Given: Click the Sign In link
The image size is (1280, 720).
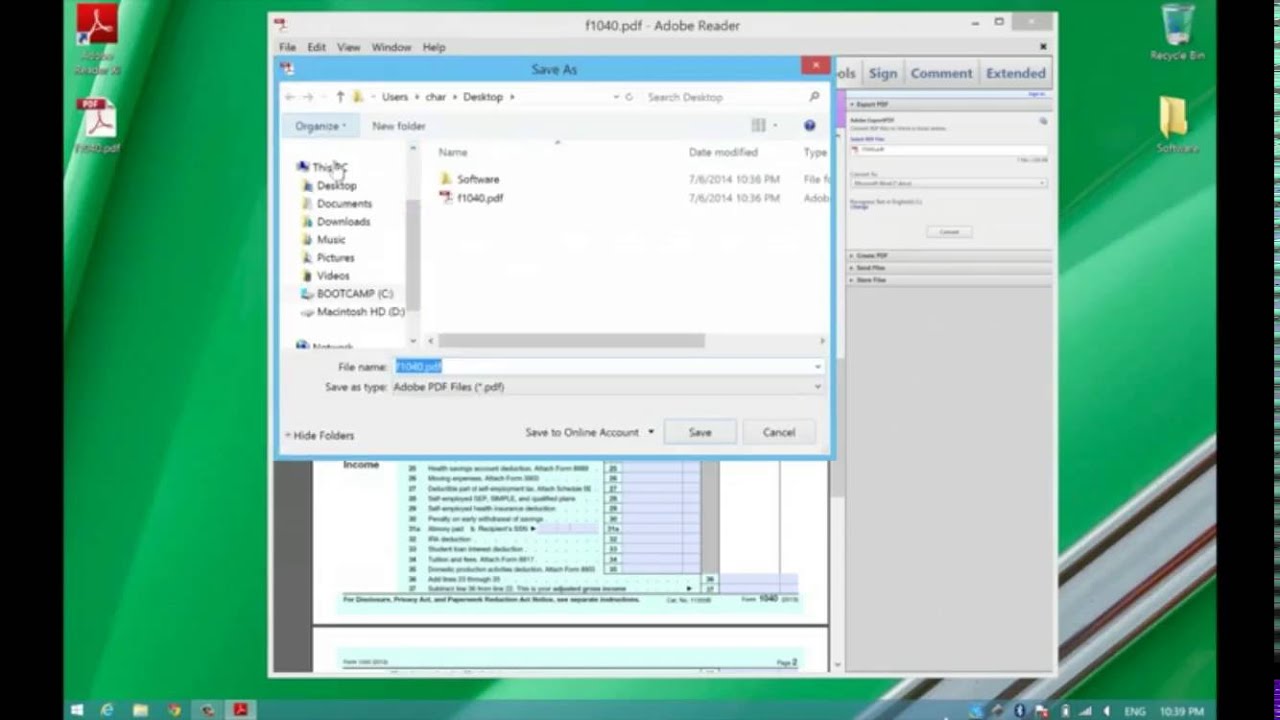Looking at the screenshot, I should tap(1036, 93).
